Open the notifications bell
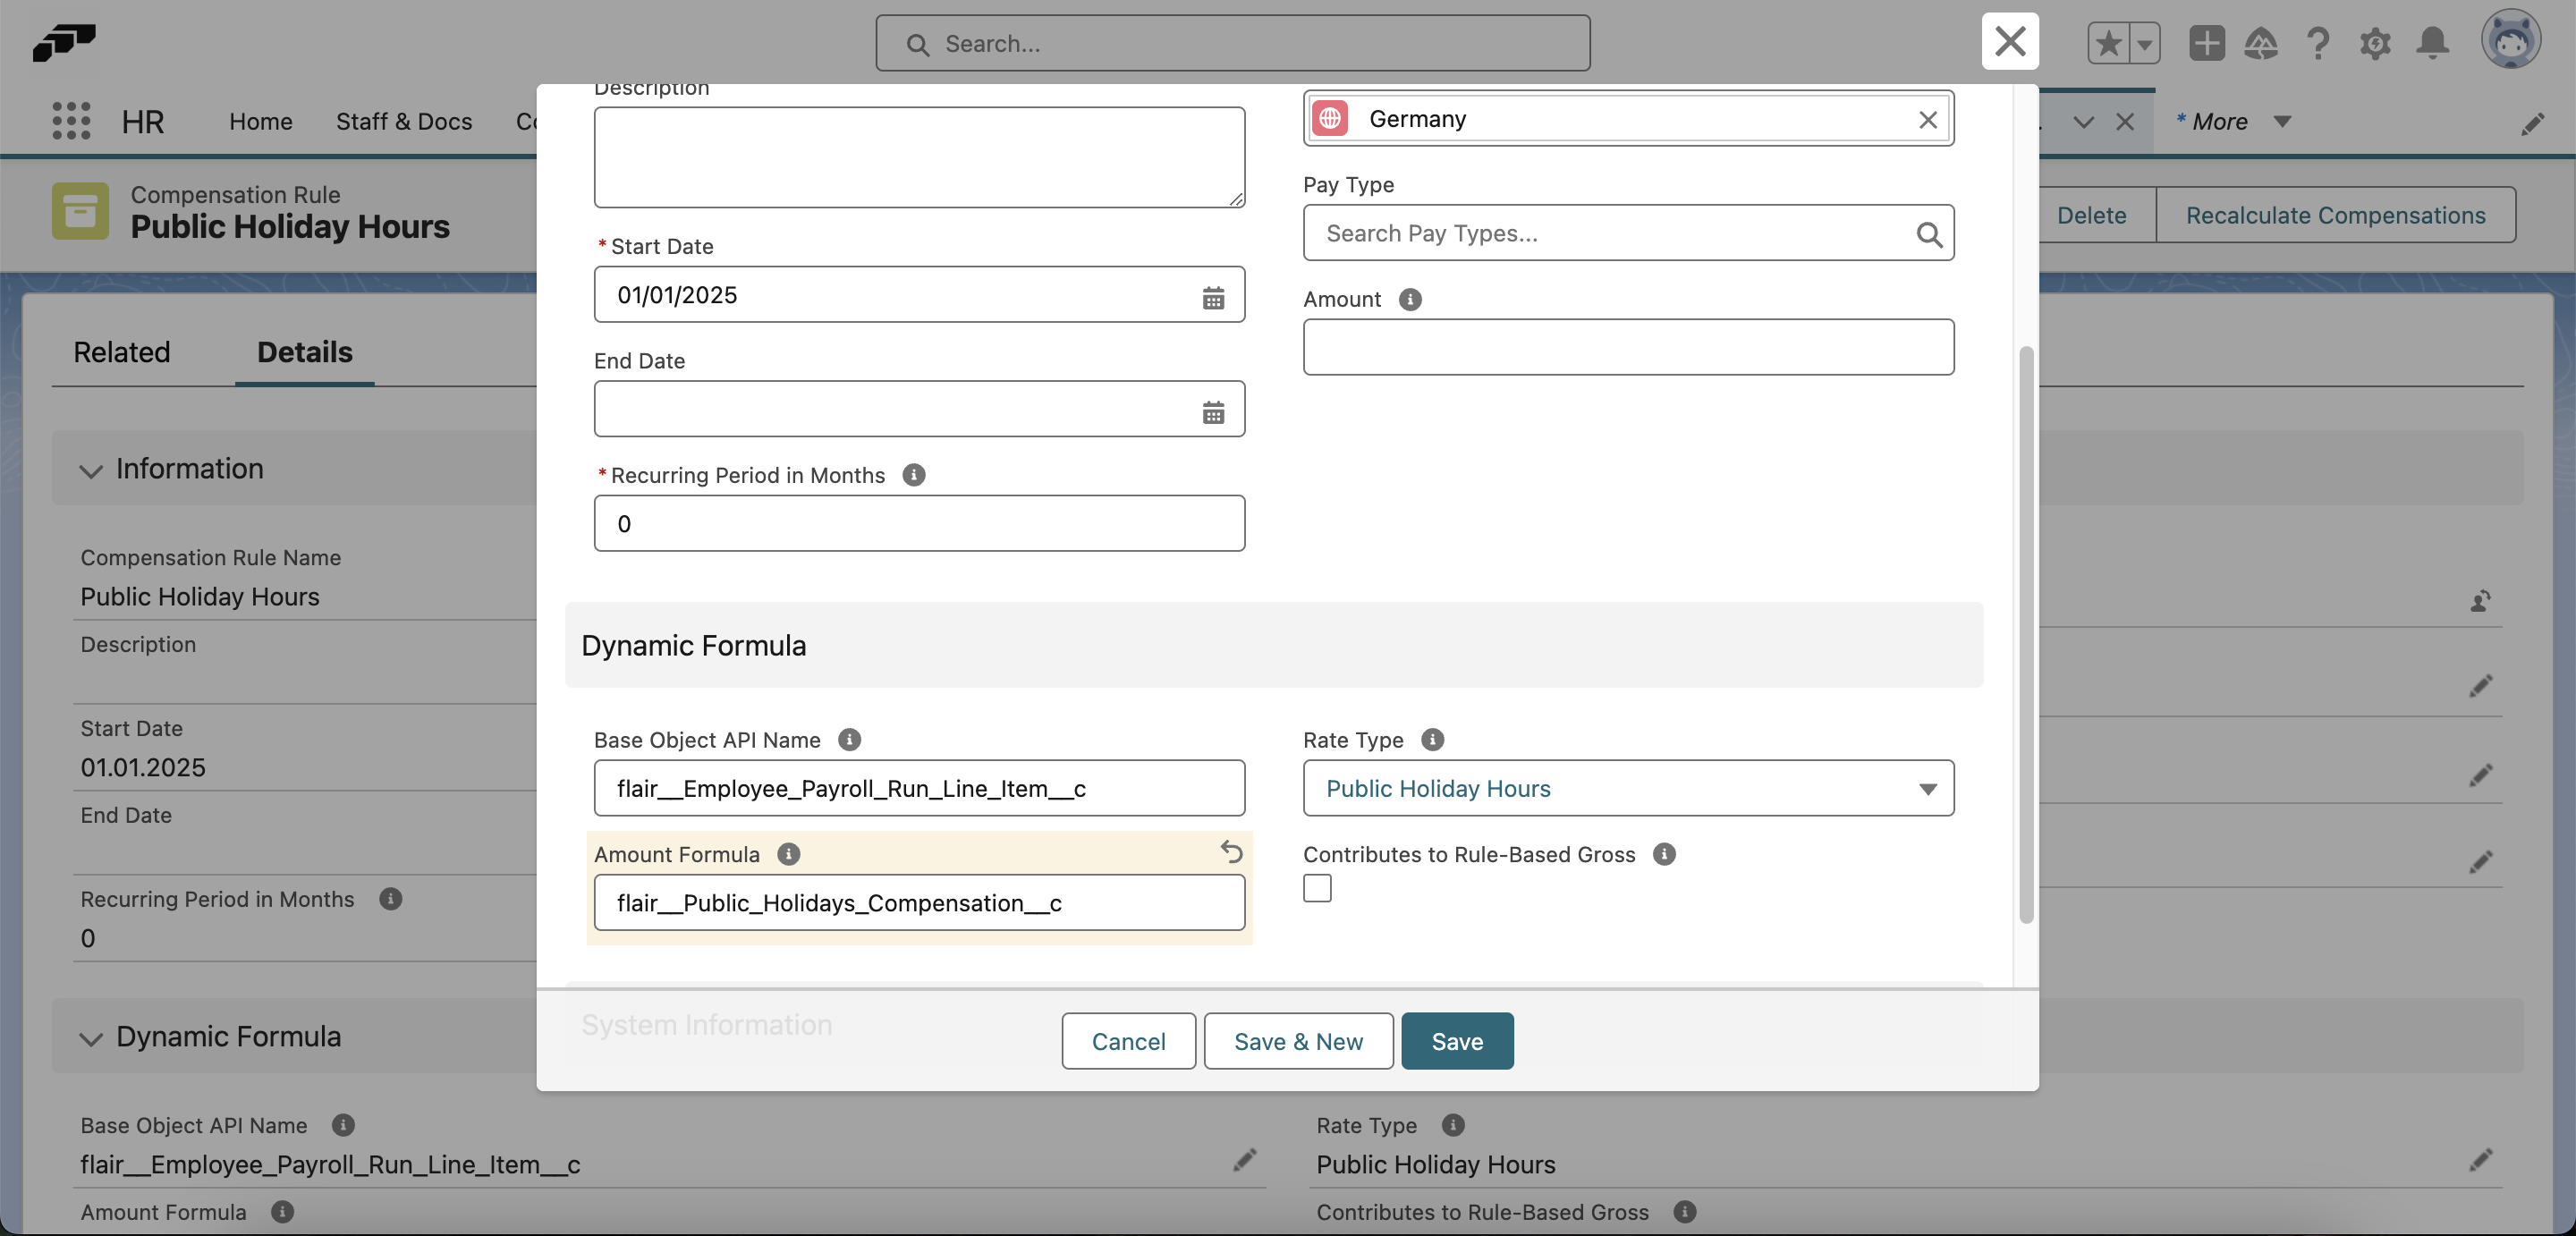The width and height of the screenshot is (2576, 1236). [2433, 43]
